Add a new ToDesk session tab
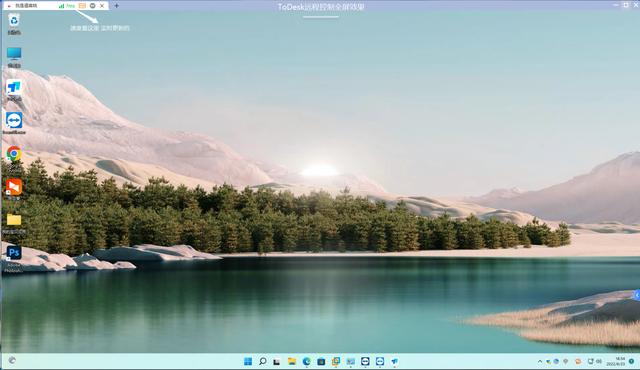640x370 pixels. [117, 6]
